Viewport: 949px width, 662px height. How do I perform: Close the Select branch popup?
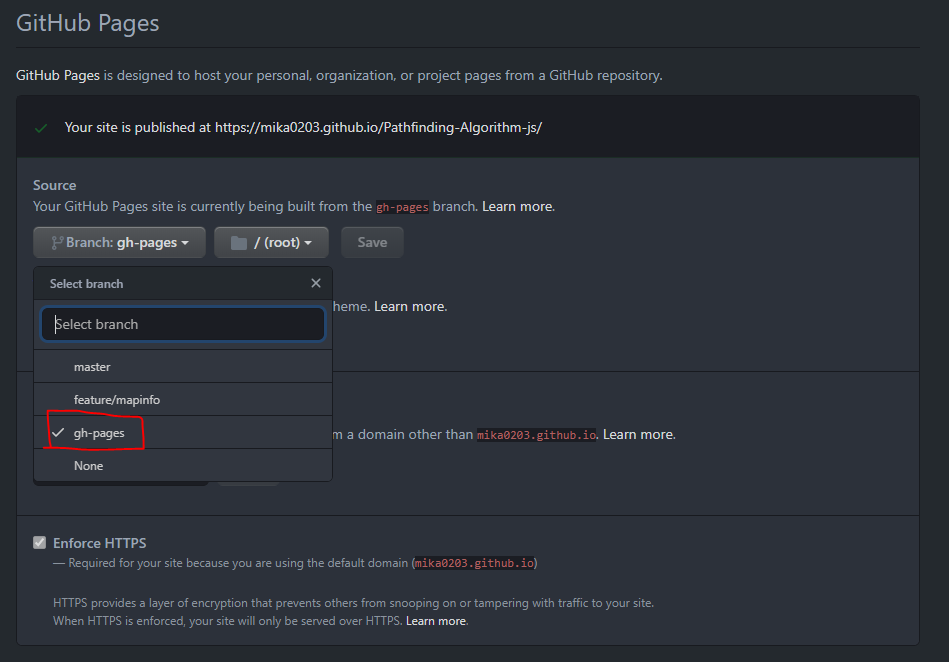(x=316, y=283)
